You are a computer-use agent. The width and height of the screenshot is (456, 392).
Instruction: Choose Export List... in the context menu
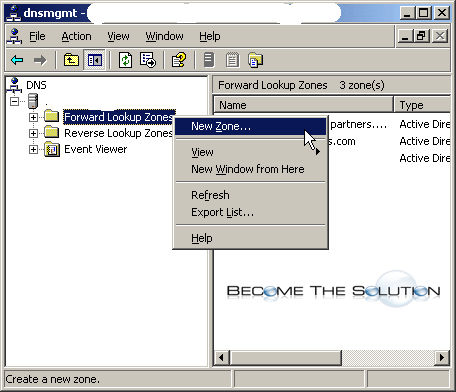pos(250,212)
